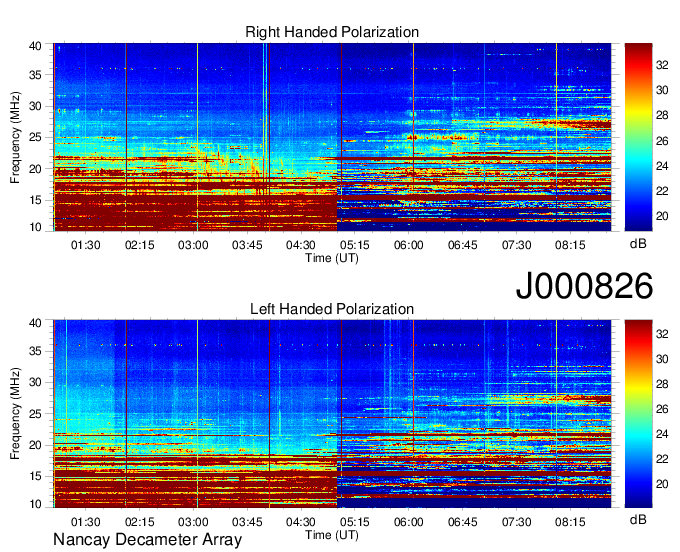680x552 pixels.
Task: Click the Nancay Decameter Array caption
Action: tap(147, 540)
